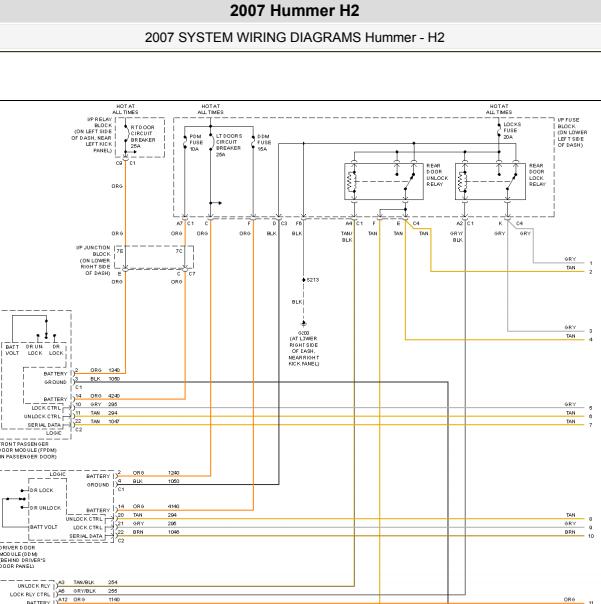Select the "2007 SYSTEM WIRING DIAGRAMS Hummer - H2" subtitle

coord(295,37)
